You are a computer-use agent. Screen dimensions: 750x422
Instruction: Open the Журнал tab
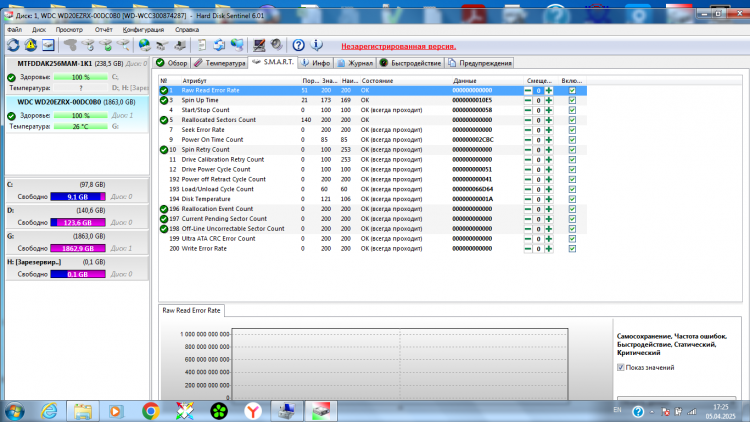tap(355, 63)
